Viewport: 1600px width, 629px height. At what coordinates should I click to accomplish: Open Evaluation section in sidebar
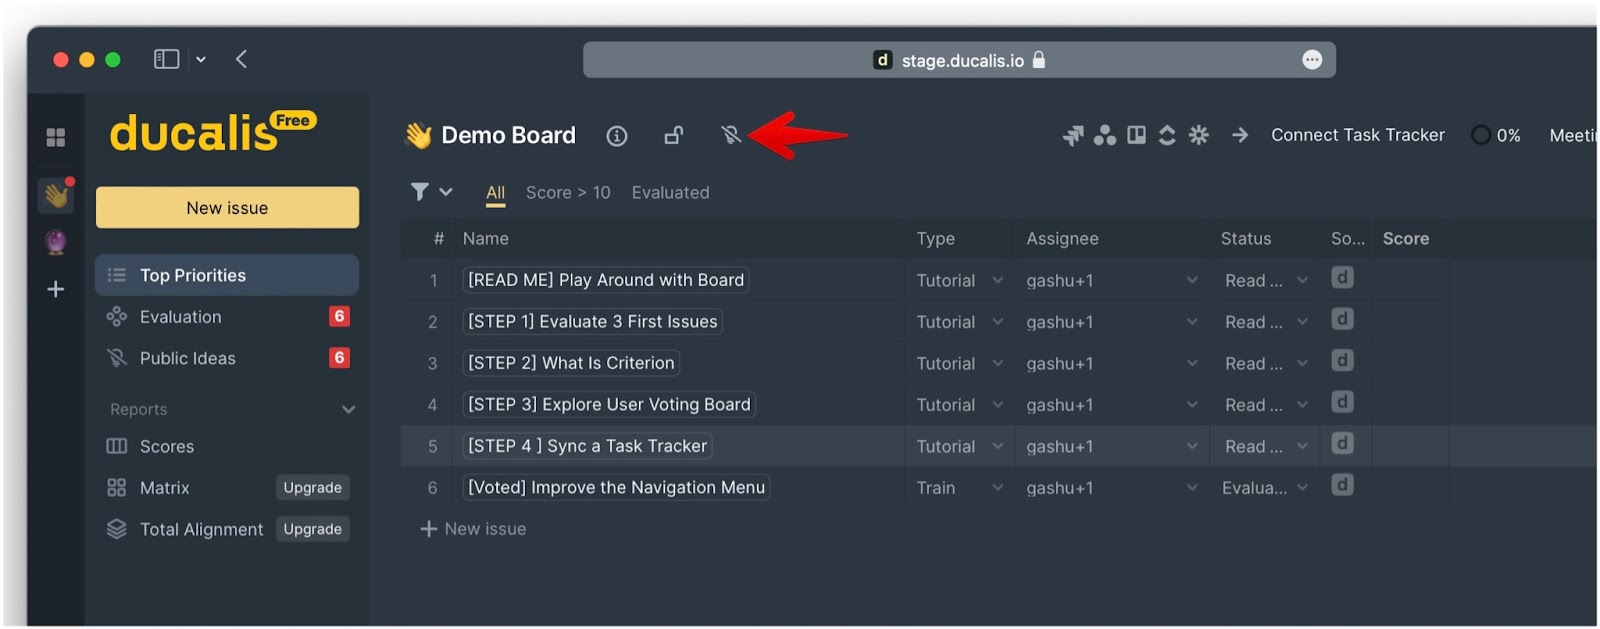(x=227, y=317)
